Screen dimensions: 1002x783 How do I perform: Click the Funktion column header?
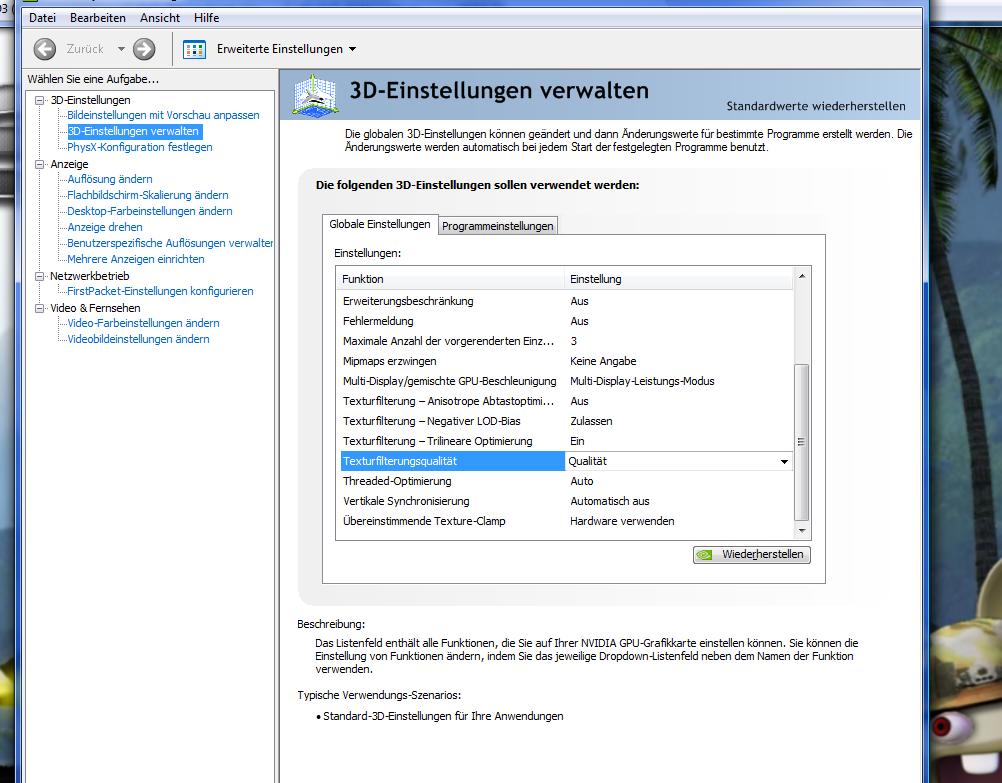(451, 279)
